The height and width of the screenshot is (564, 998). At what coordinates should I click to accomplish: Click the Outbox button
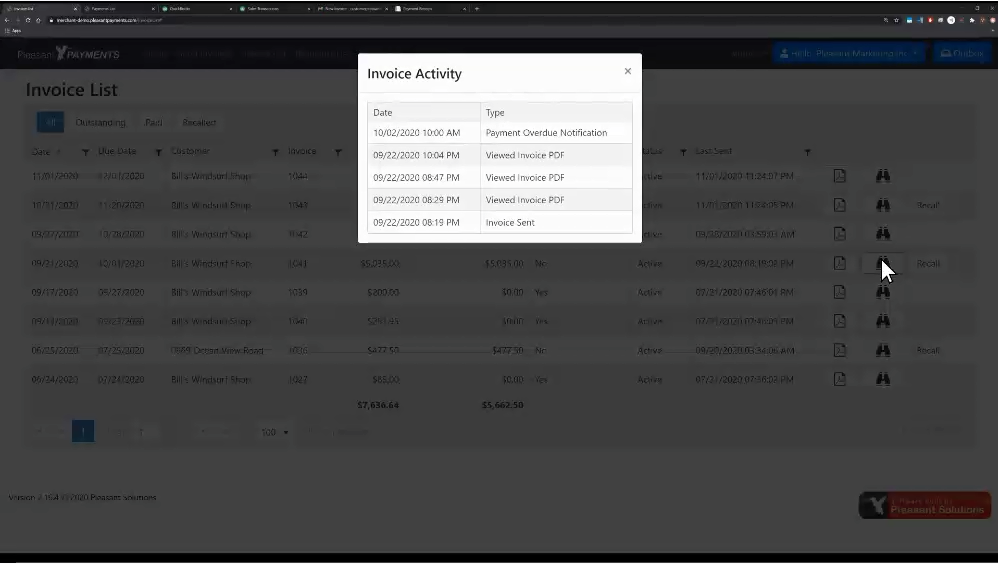point(961,53)
